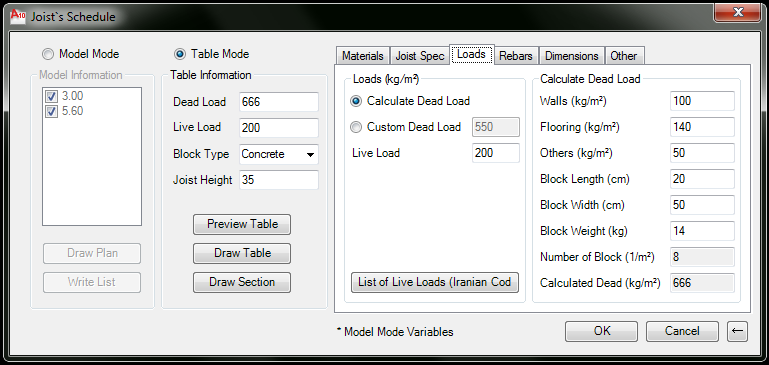Click the Preview Table button

242,224
